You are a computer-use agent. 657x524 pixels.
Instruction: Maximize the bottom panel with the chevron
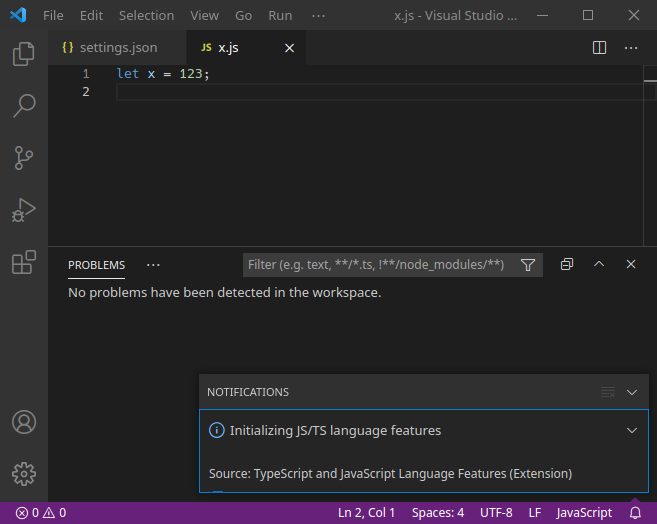(599, 264)
